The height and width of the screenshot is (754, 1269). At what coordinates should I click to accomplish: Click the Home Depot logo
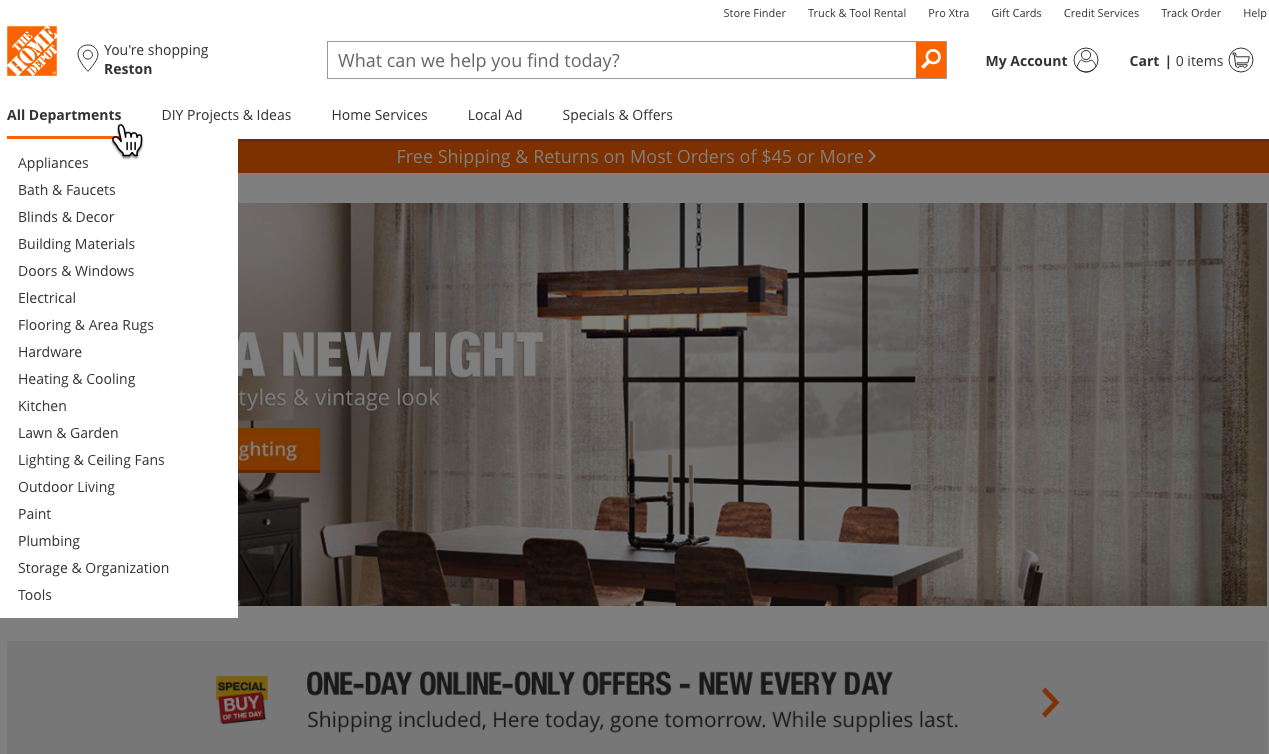pos(32,51)
